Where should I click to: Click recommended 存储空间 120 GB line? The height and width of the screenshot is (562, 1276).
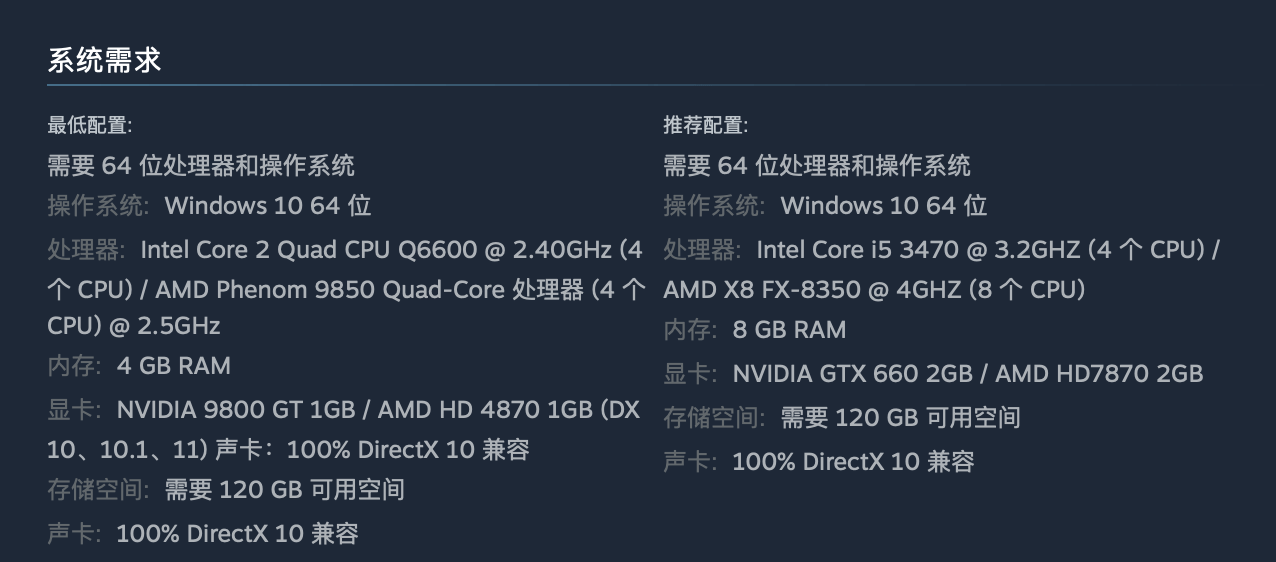tap(842, 418)
